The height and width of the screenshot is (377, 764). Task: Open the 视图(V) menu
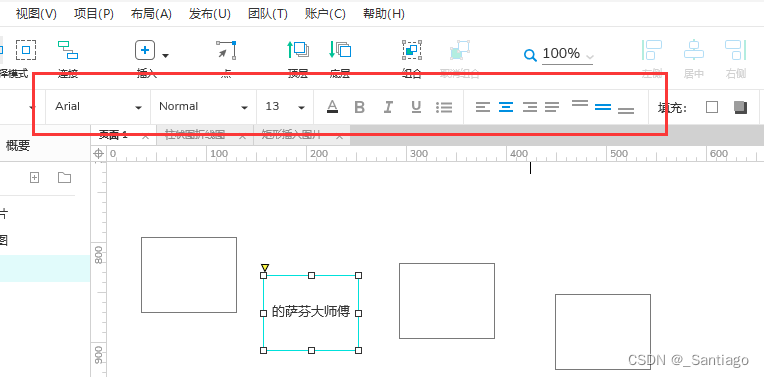coord(37,14)
